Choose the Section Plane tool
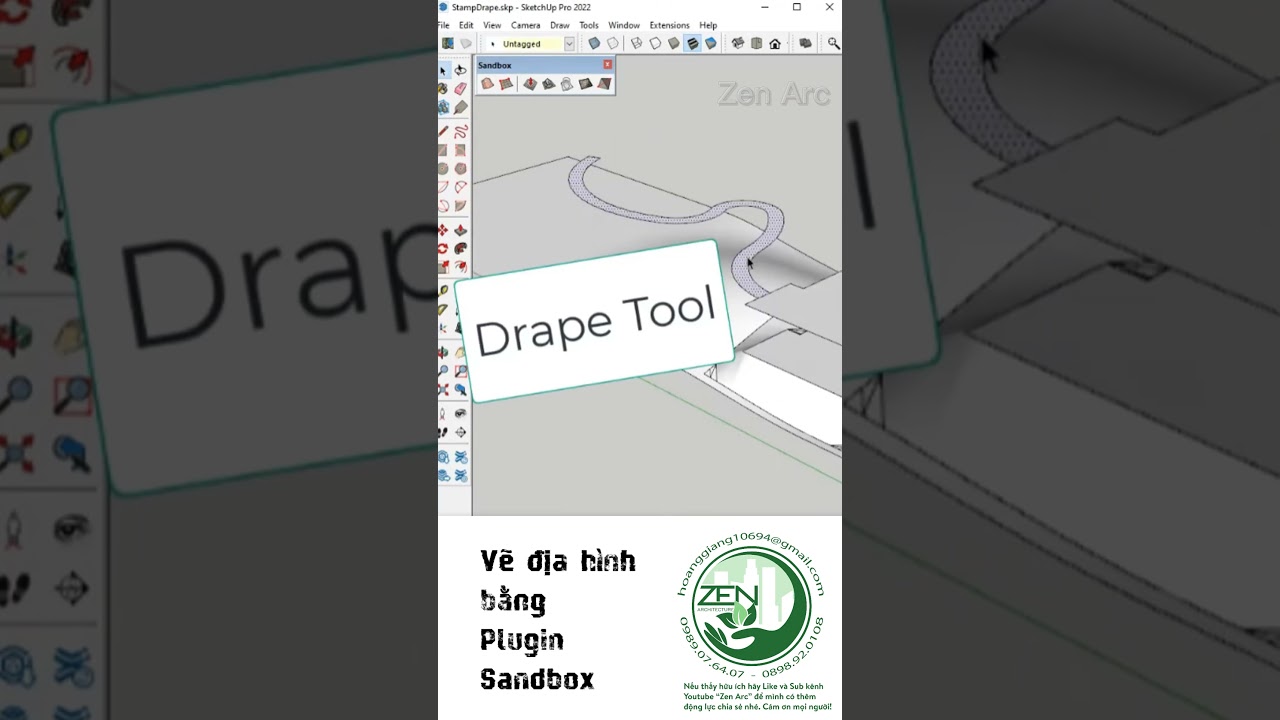 460,432
